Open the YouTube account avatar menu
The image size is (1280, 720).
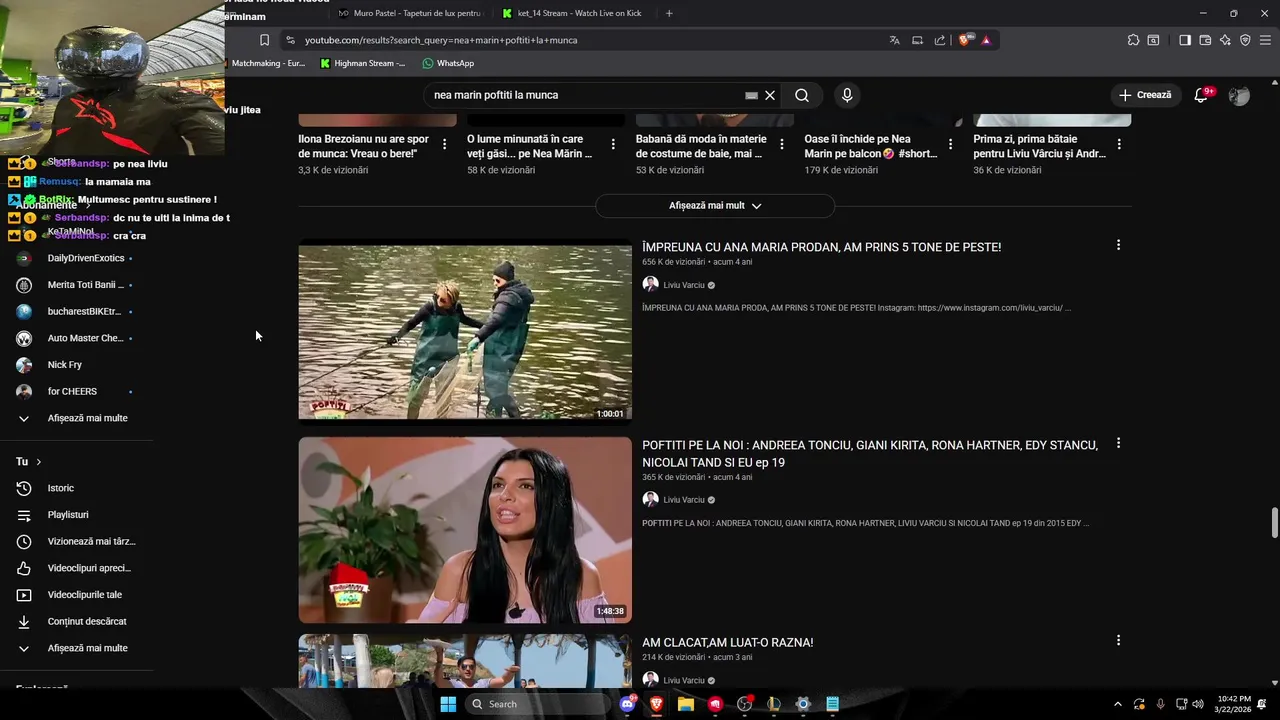pyautogui.click(x=1239, y=95)
